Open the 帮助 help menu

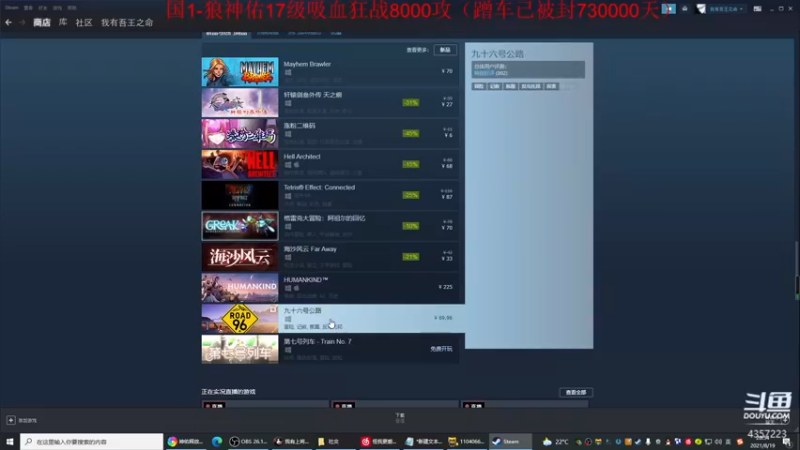point(72,8)
